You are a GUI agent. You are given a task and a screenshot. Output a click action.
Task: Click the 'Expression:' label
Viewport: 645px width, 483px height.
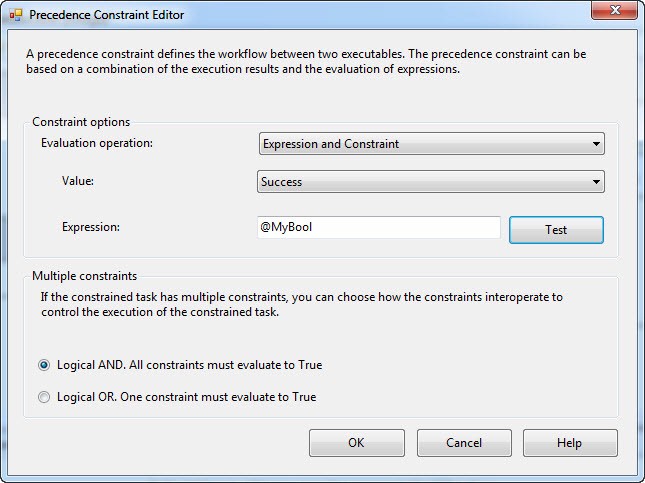tap(90, 227)
